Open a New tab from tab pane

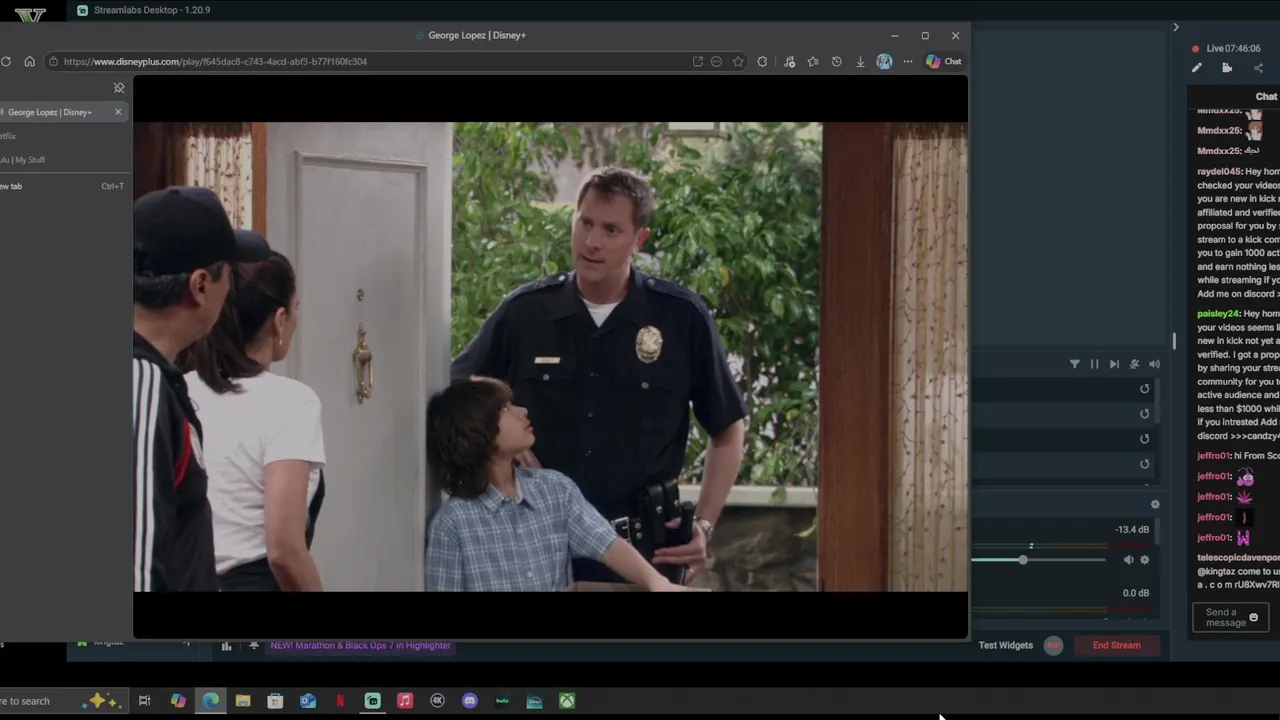62,186
